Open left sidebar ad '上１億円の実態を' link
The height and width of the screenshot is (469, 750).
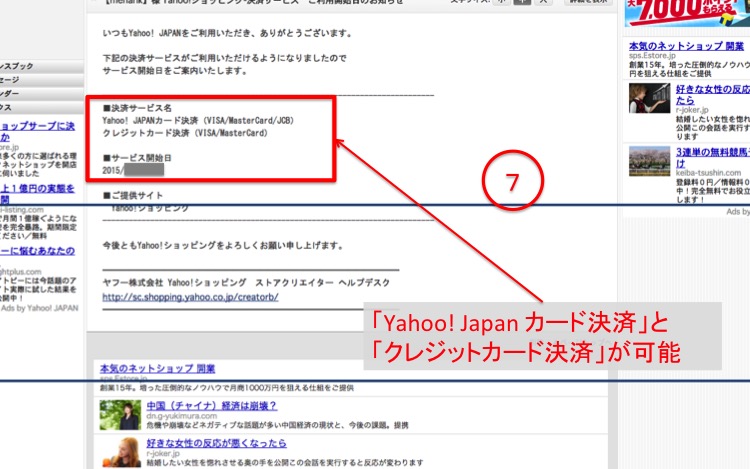click(37, 194)
